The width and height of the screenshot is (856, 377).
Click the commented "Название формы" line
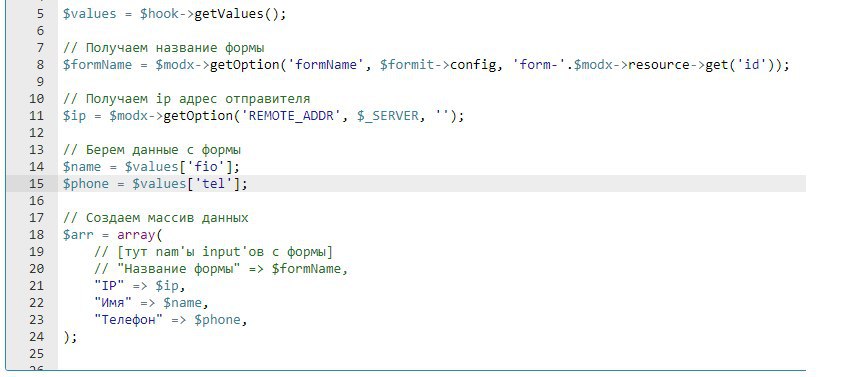click(221, 269)
